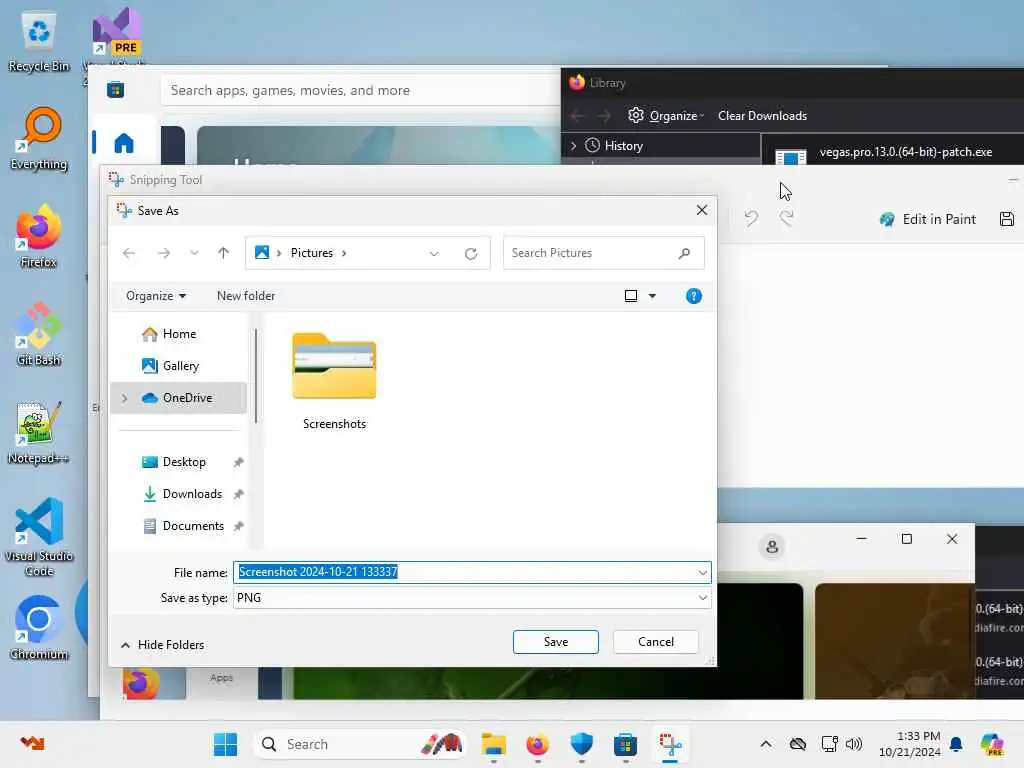Open Microsoft Store Home tab icon

coord(123,142)
